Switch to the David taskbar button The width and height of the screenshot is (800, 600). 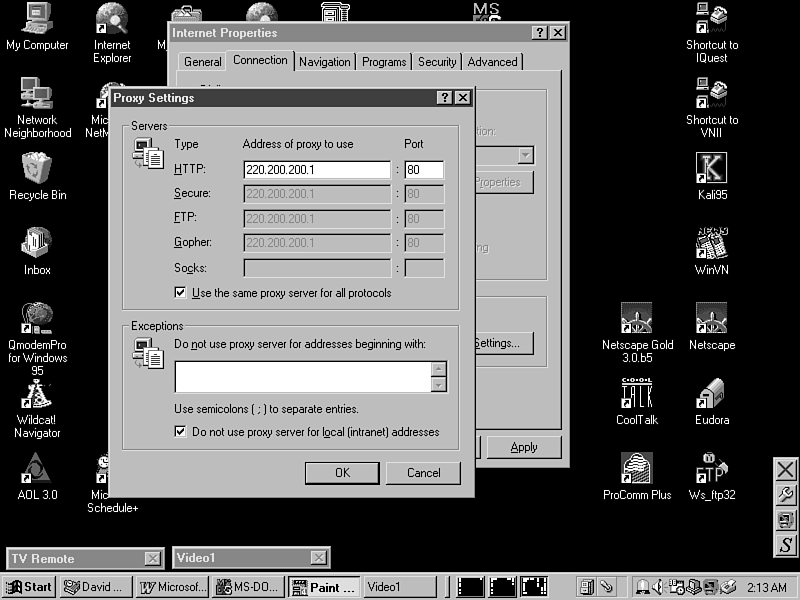pyautogui.click(x=96, y=587)
